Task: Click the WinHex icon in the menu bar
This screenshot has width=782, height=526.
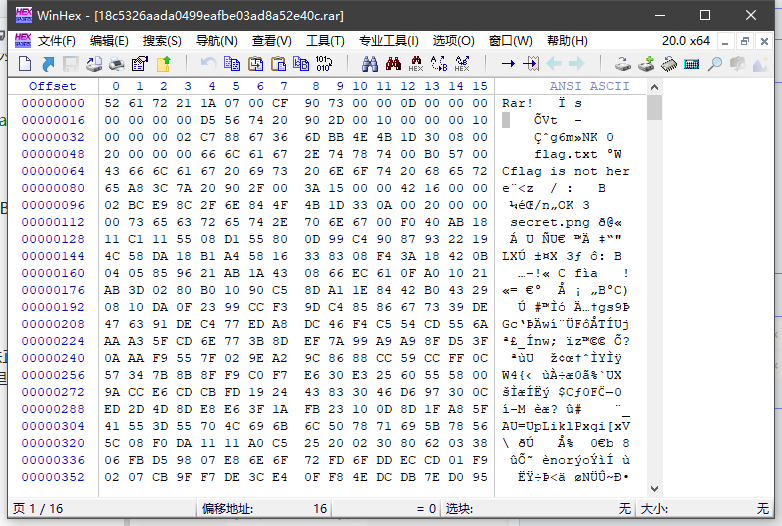Action: click(x=23, y=40)
